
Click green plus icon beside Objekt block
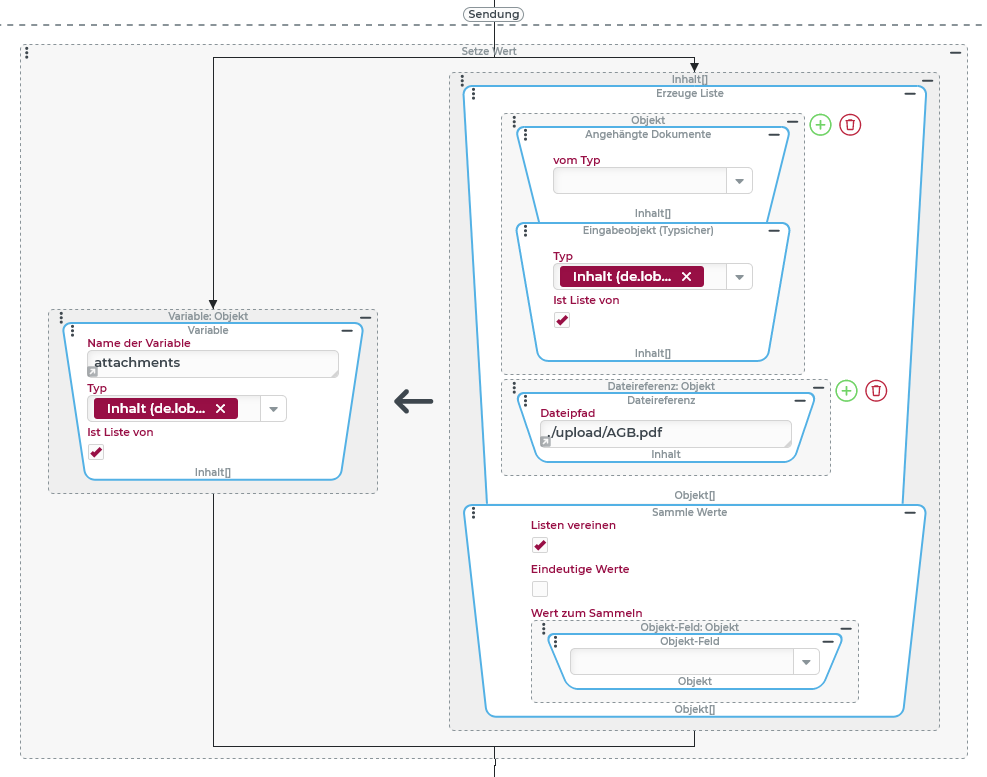pyautogui.click(x=820, y=125)
